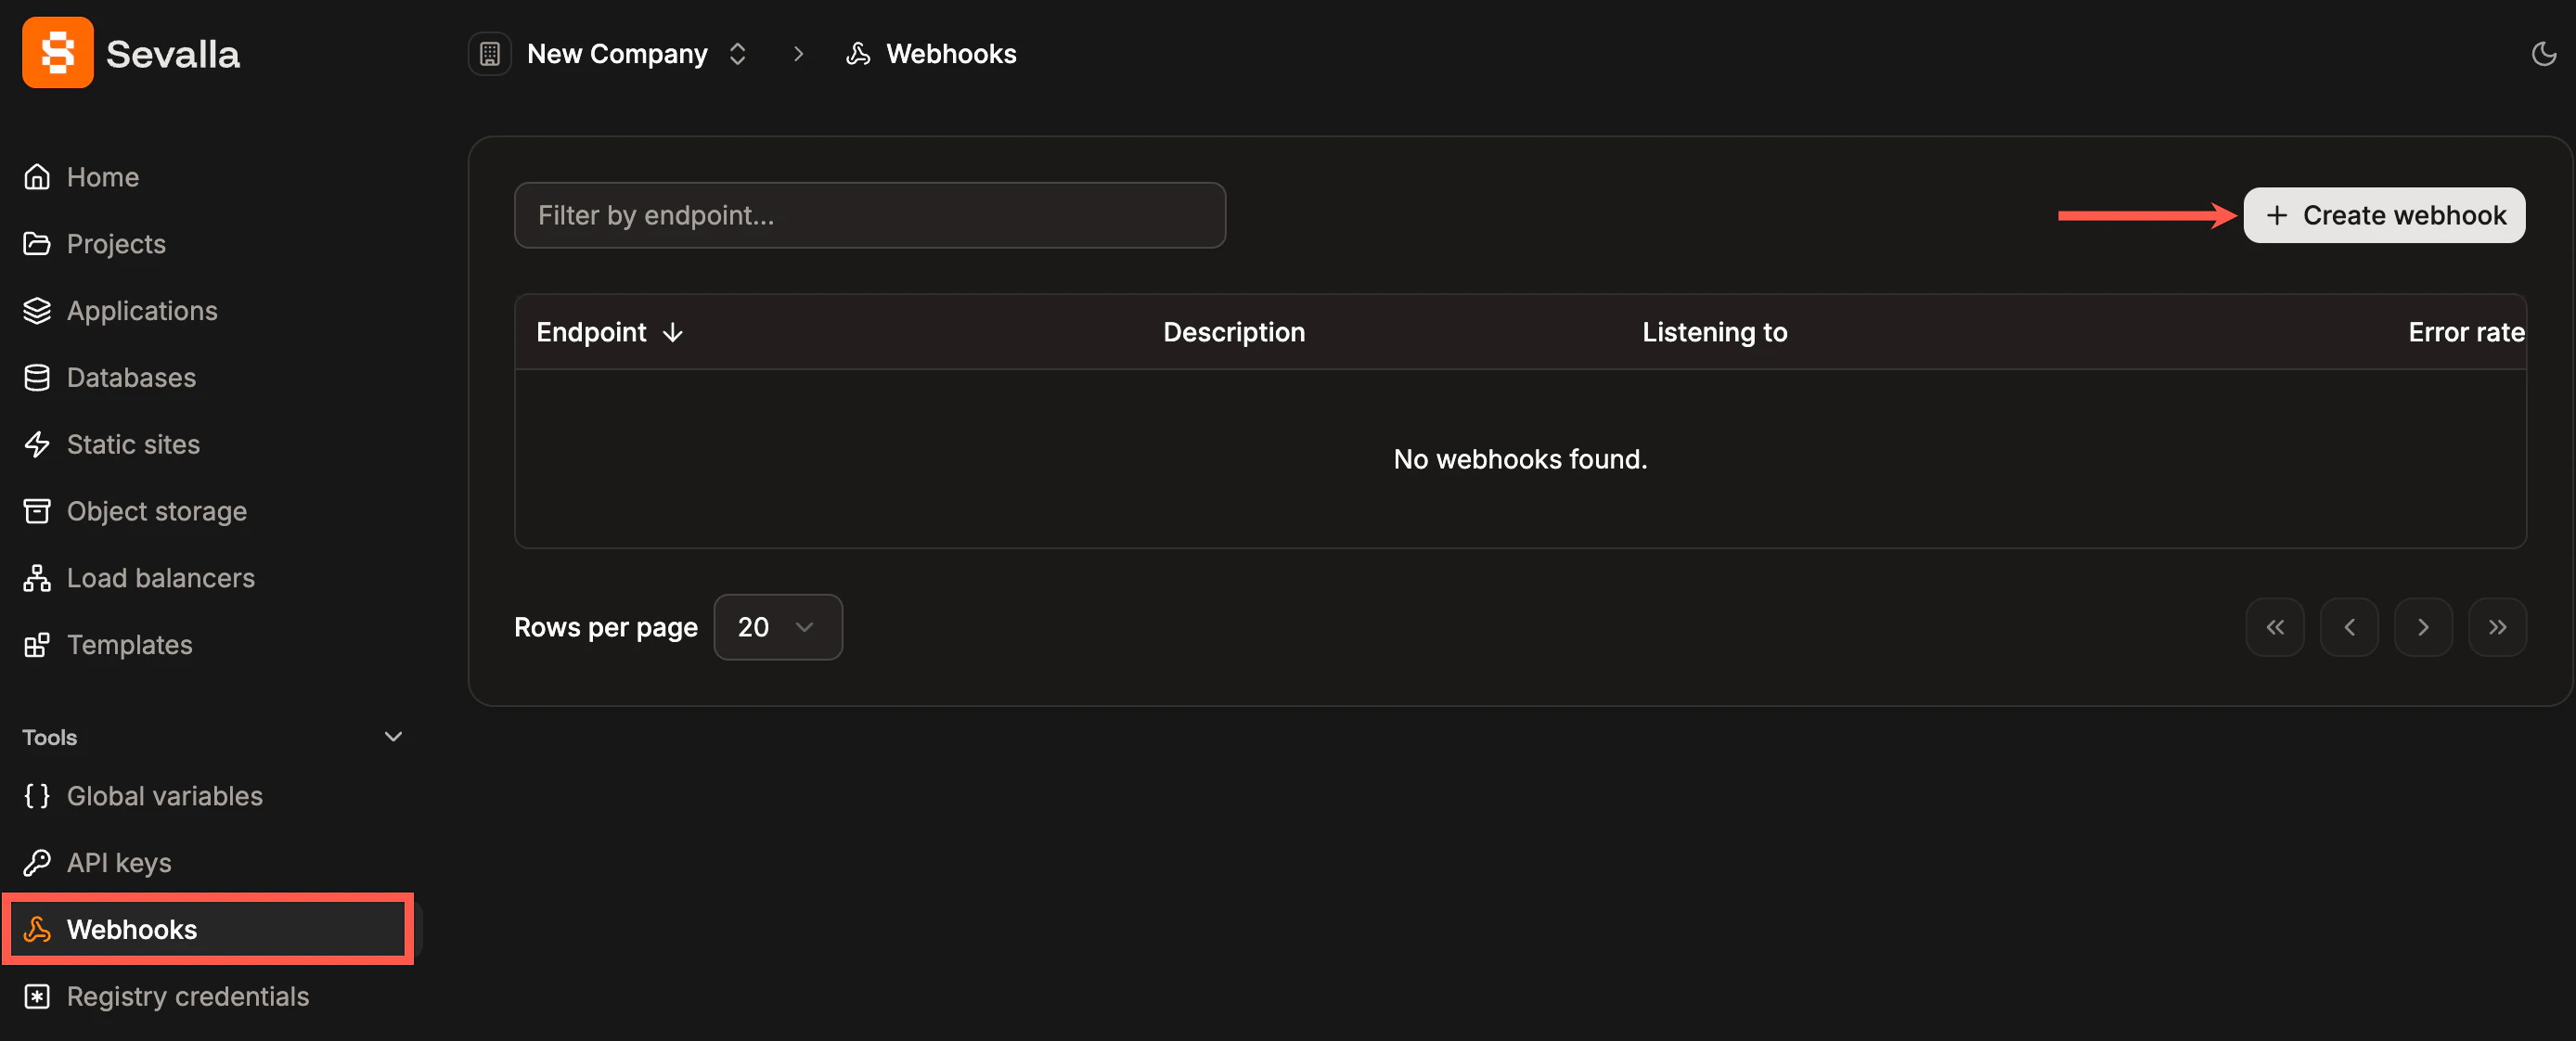Click the orange Sevalla logo

[57, 52]
